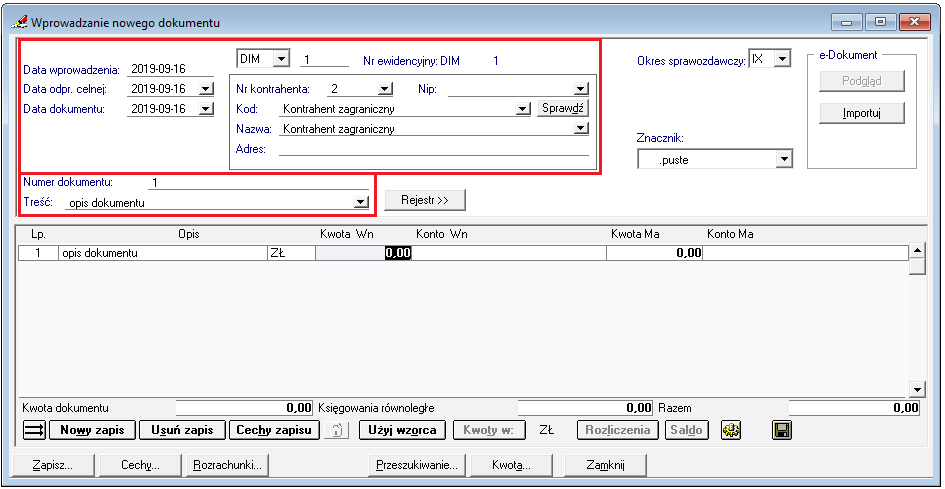
Task: Click the Rozrachunki... button
Action: (228, 465)
